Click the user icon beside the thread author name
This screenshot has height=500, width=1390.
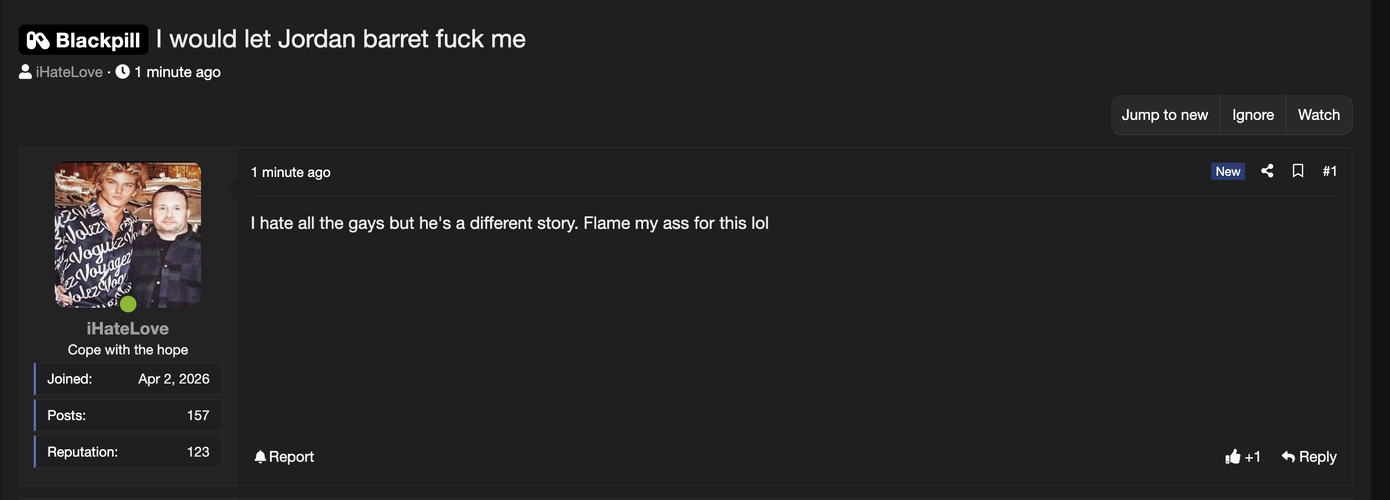(26, 72)
